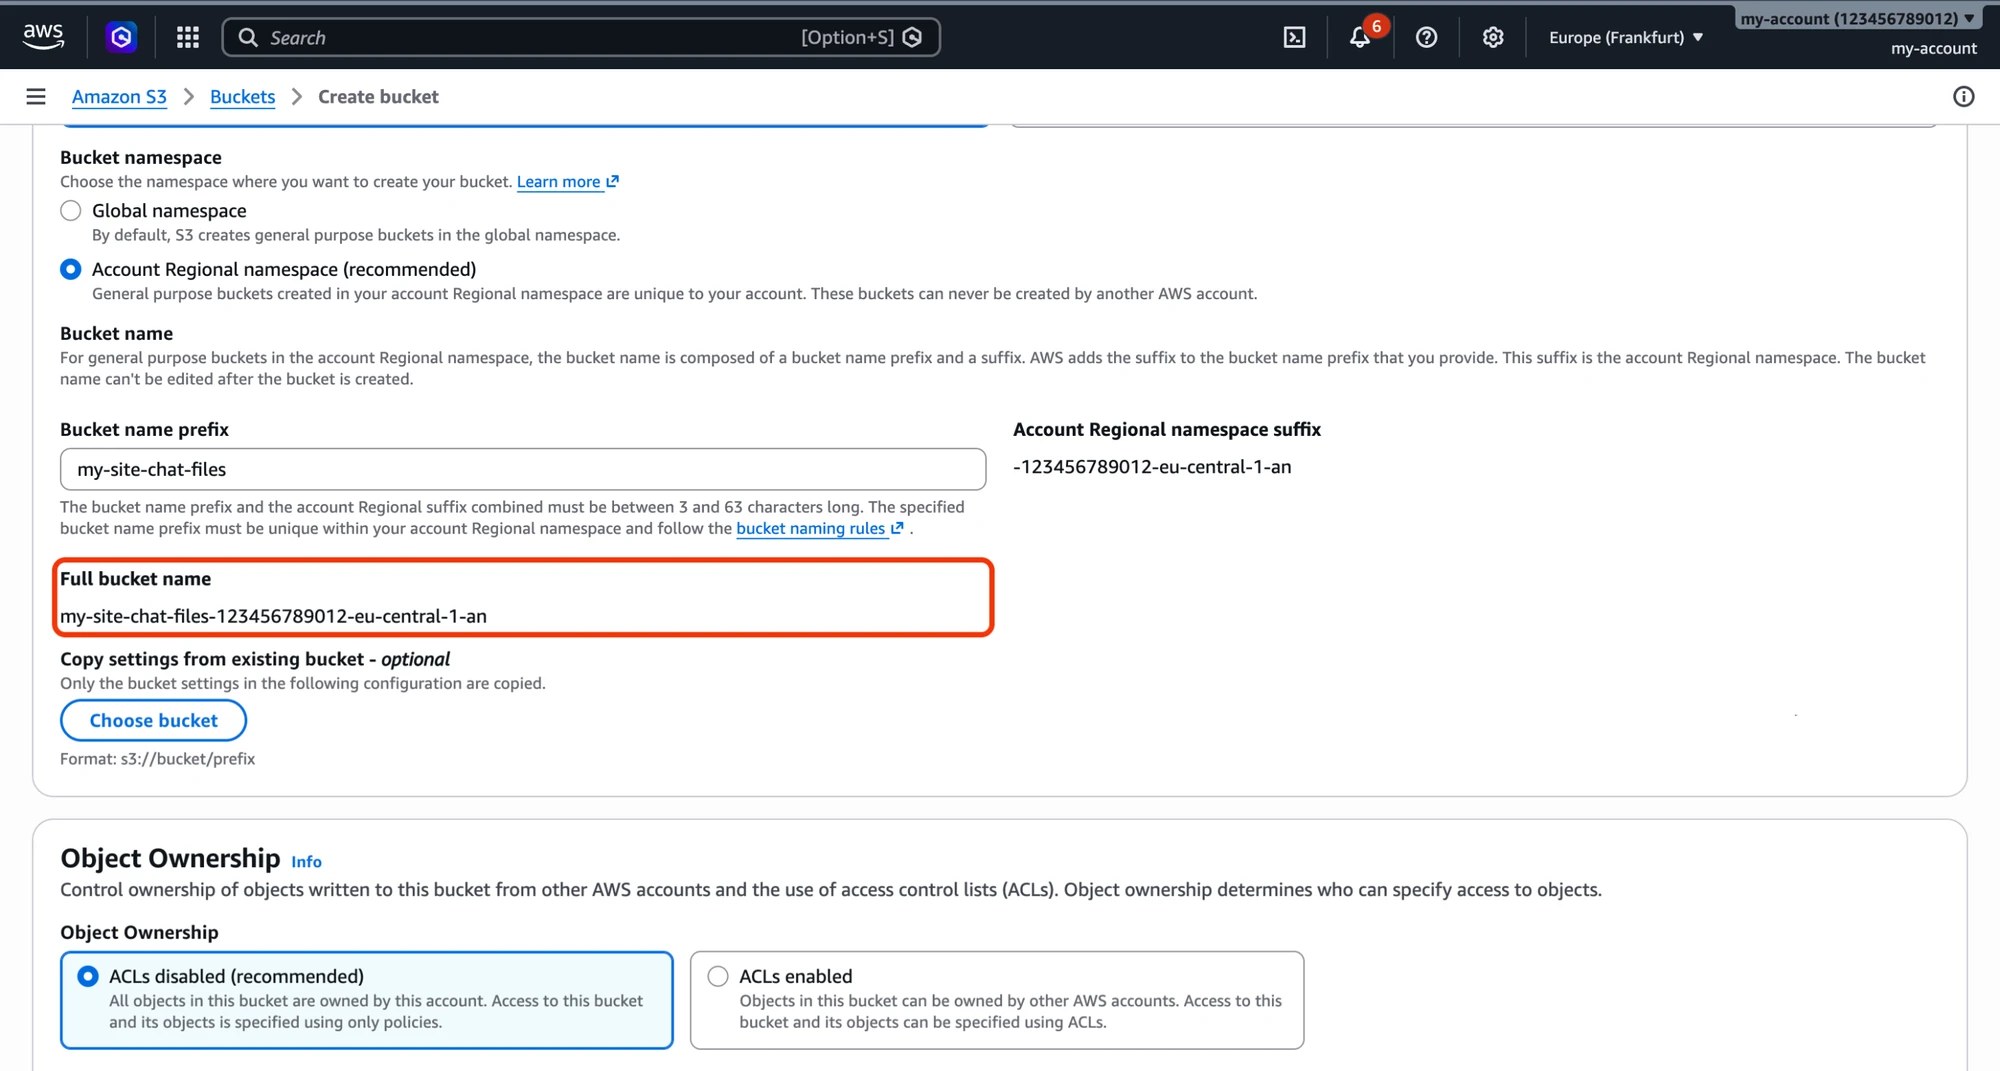Click the Format: s3://bucket/prefix hint text
This screenshot has width=2000, height=1071.
point(157,758)
